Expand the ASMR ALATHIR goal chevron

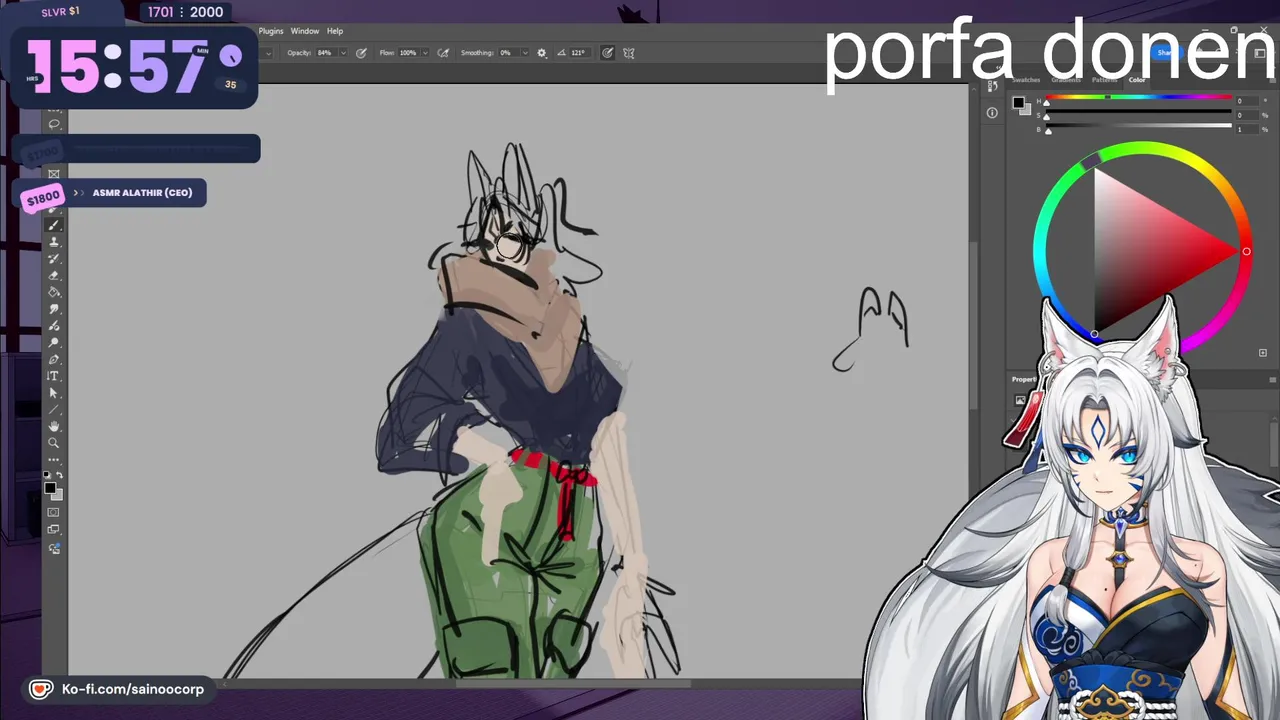(x=77, y=193)
